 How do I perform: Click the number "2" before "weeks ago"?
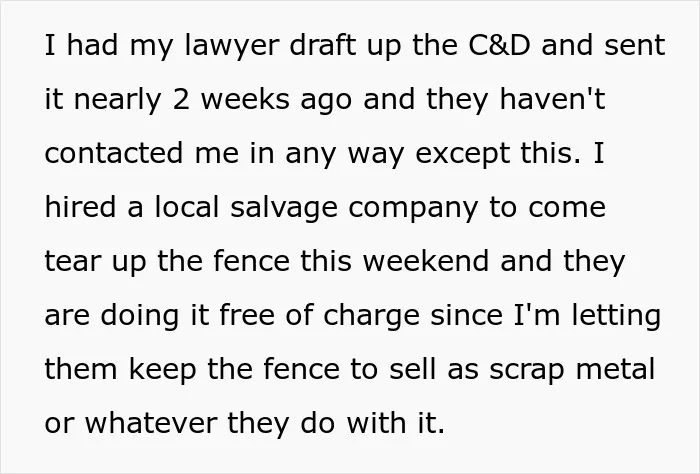(x=181, y=99)
